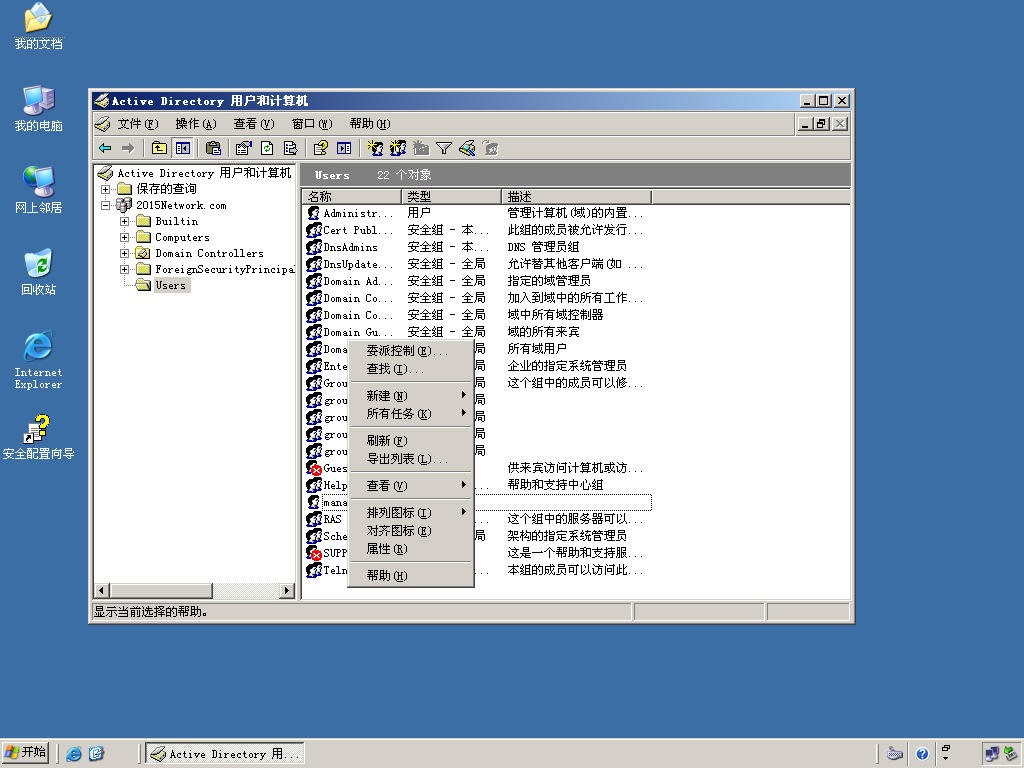Expand the saved queries node
This screenshot has height=768, width=1024.
105,189
